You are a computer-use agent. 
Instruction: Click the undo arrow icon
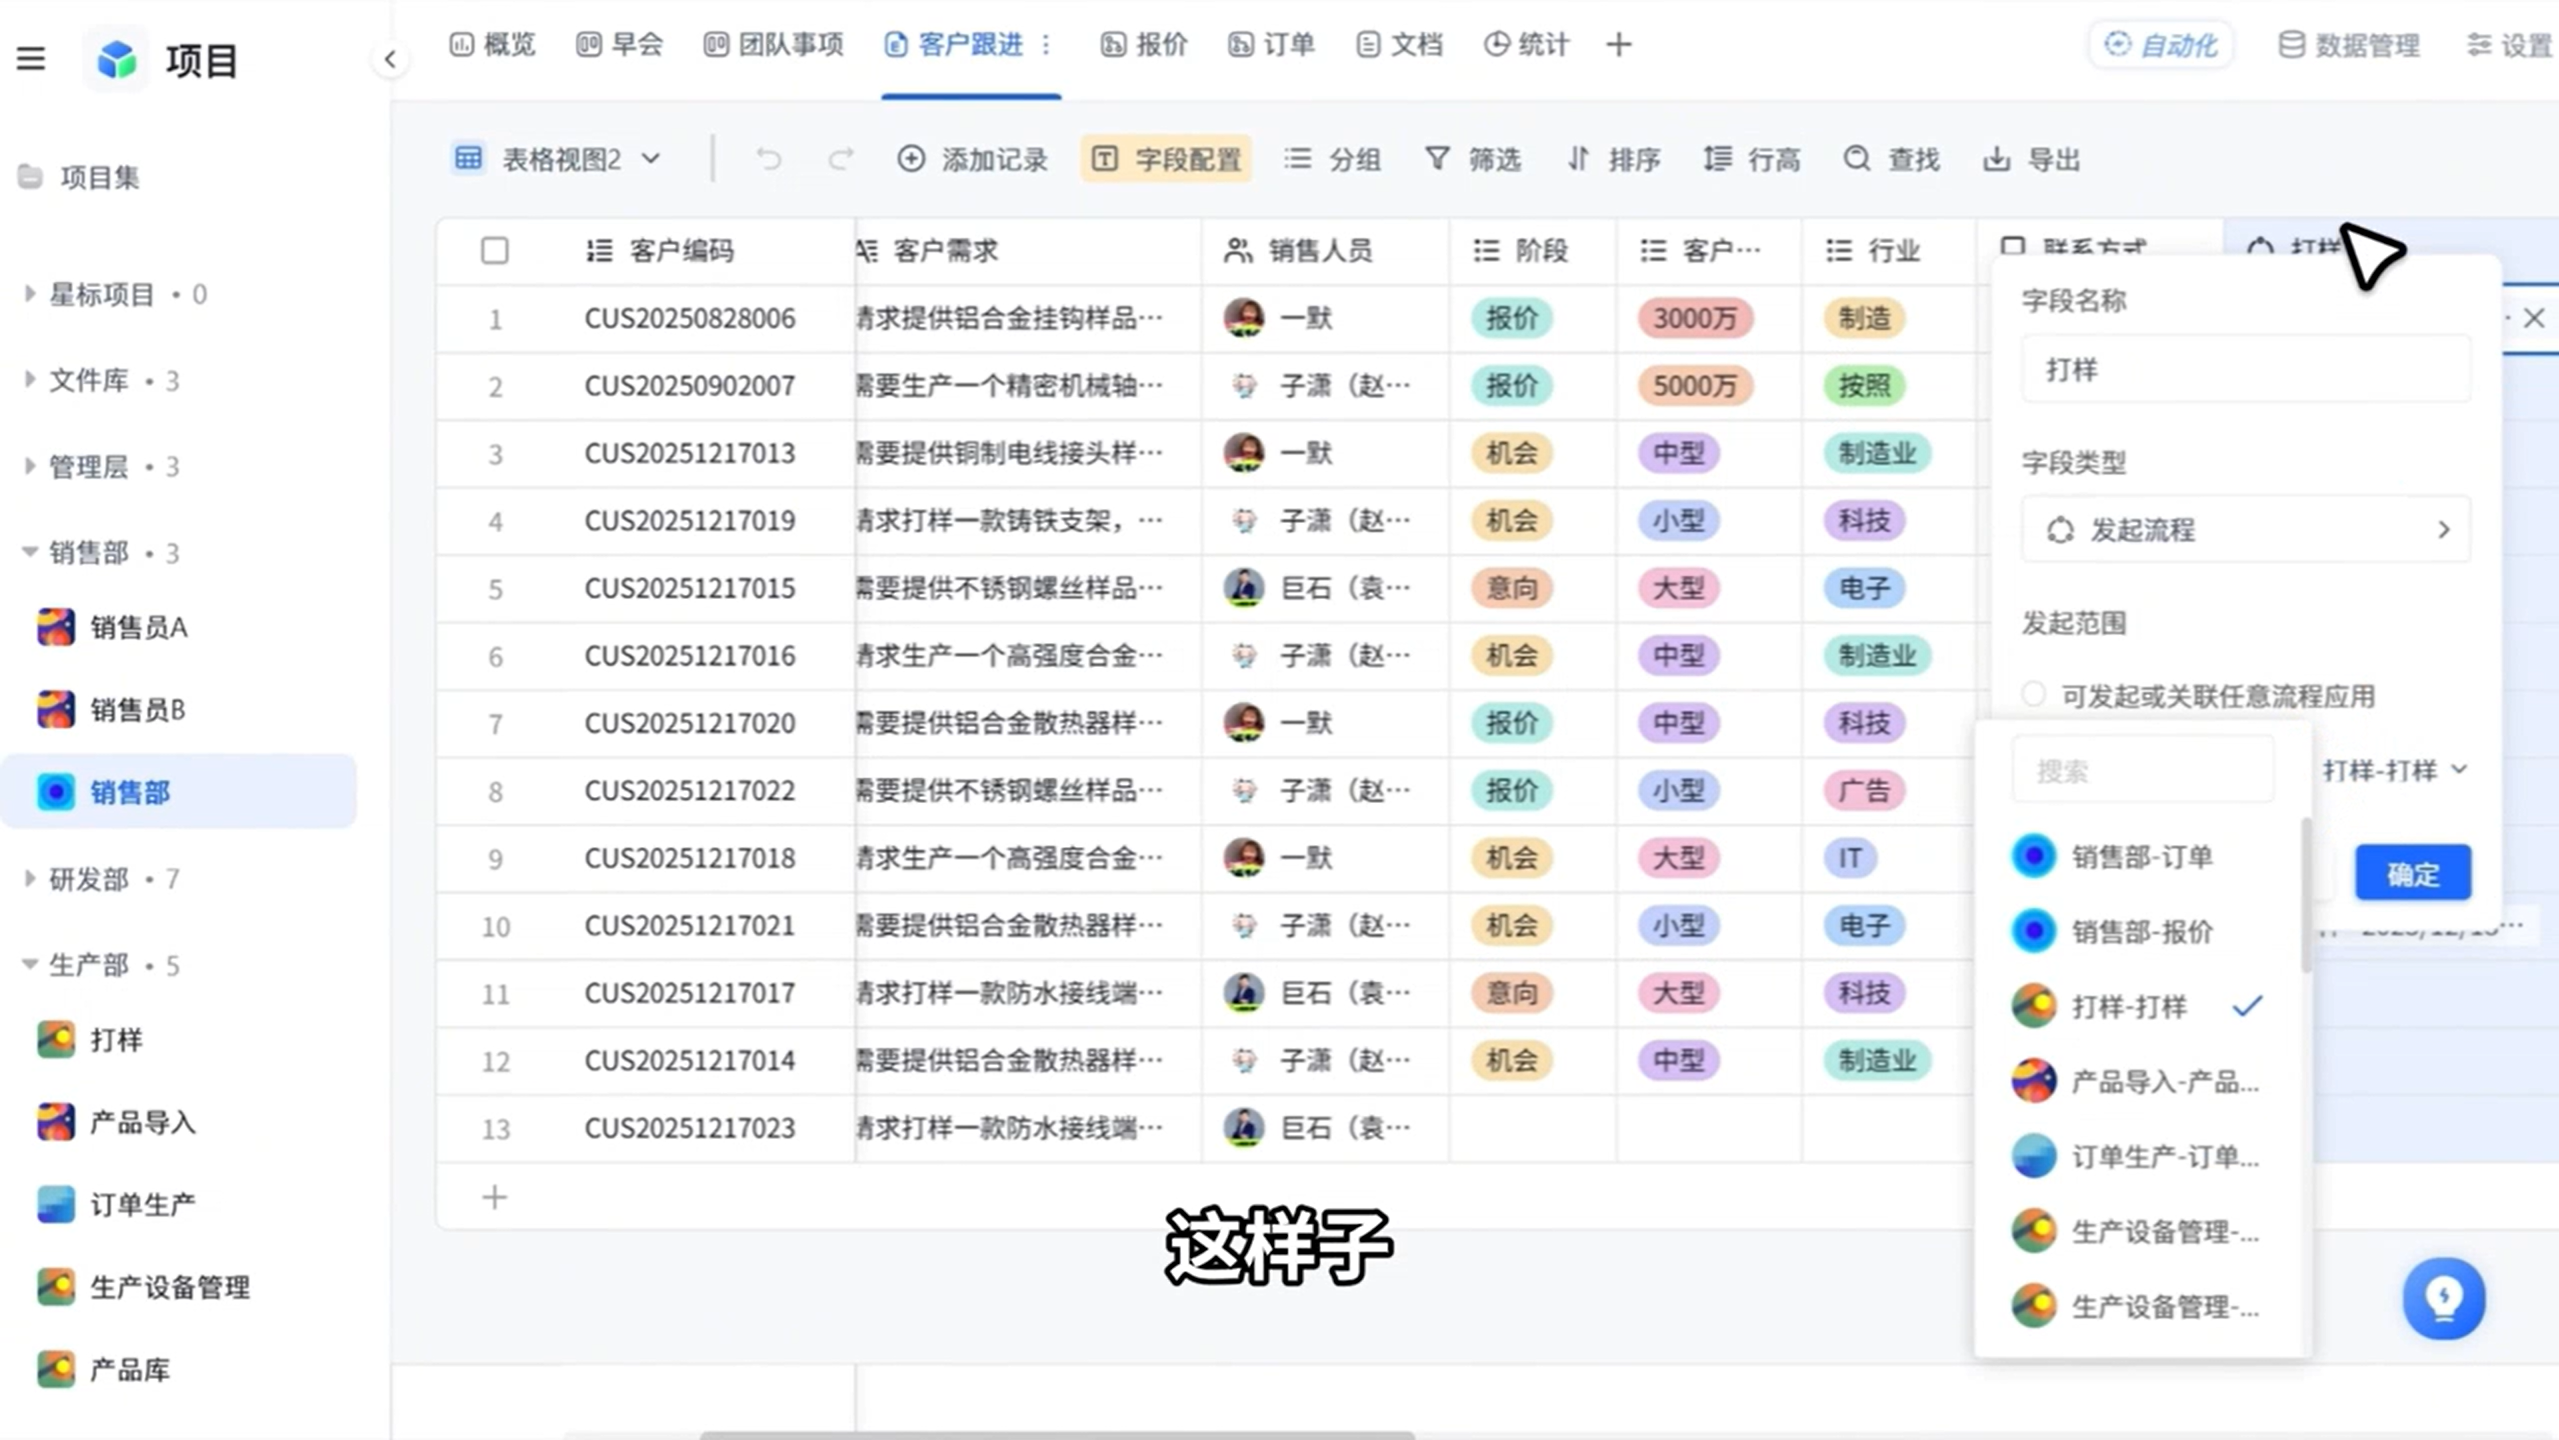(x=768, y=159)
